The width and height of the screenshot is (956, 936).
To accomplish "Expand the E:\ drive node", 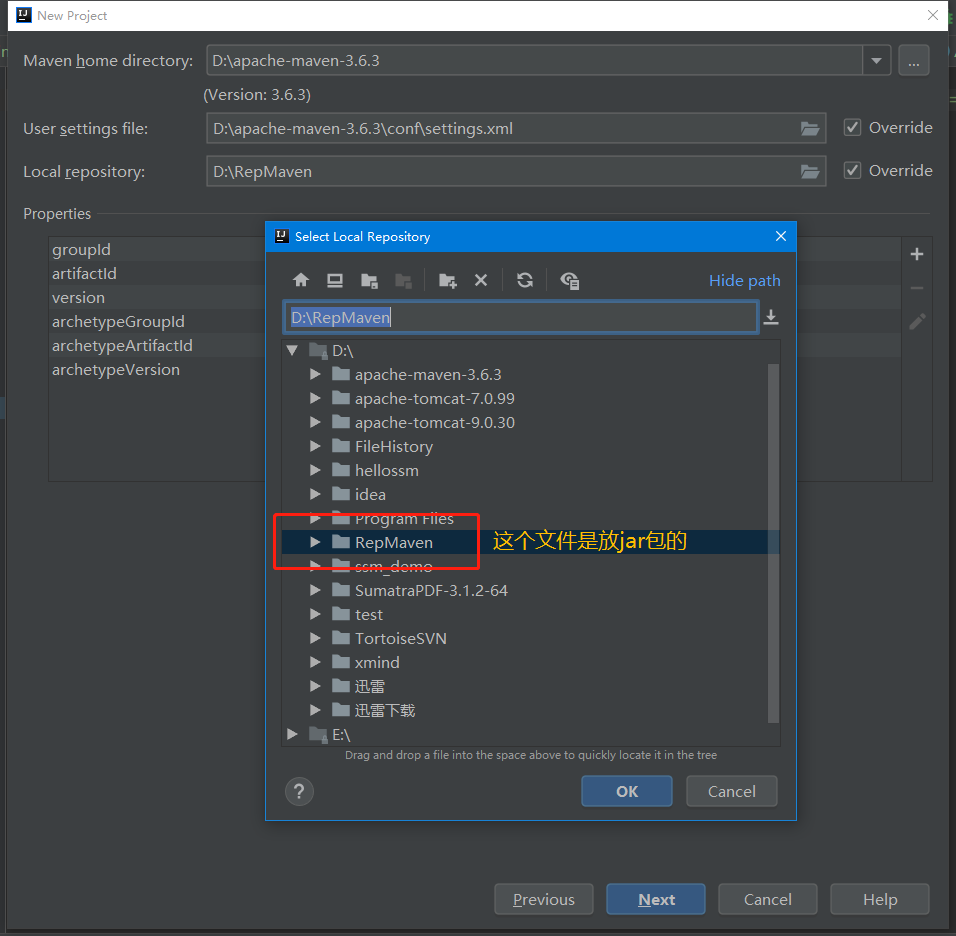I will (x=292, y=734).
